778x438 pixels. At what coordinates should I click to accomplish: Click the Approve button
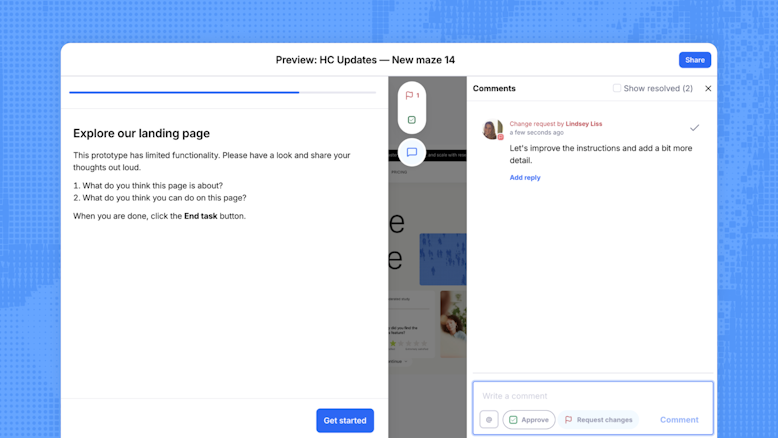coord(529,420)
